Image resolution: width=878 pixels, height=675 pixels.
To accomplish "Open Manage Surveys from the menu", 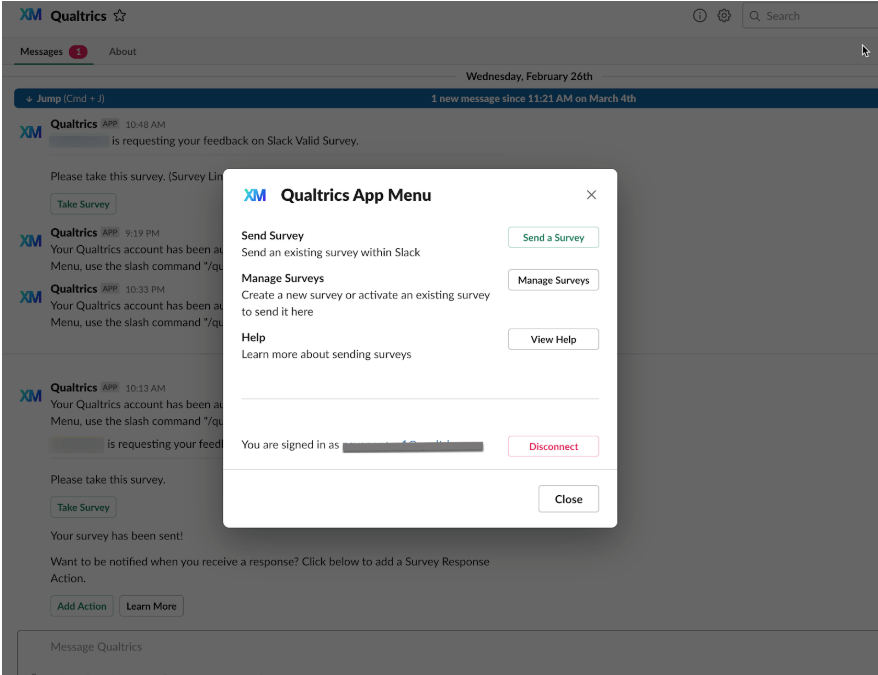I will click(553, 280).
